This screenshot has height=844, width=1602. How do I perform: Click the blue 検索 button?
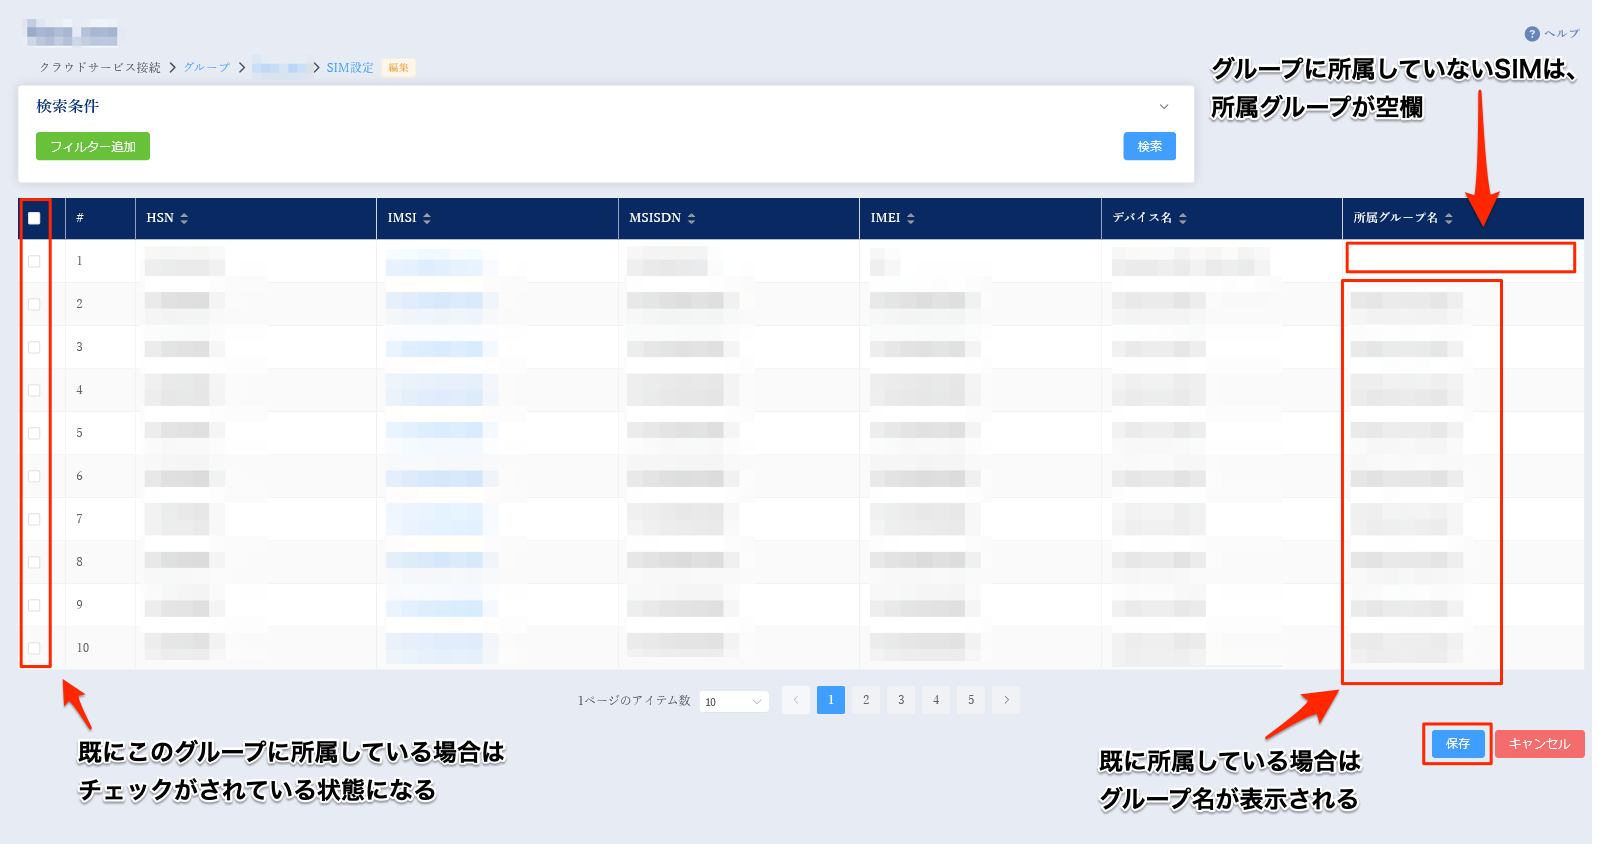coord(1149,146)
